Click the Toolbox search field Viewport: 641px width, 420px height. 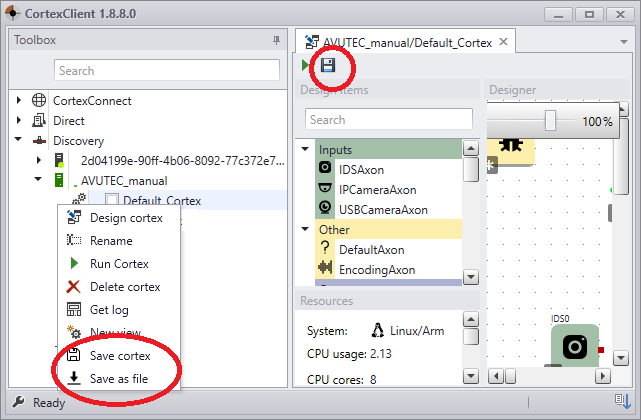(167, 70)
